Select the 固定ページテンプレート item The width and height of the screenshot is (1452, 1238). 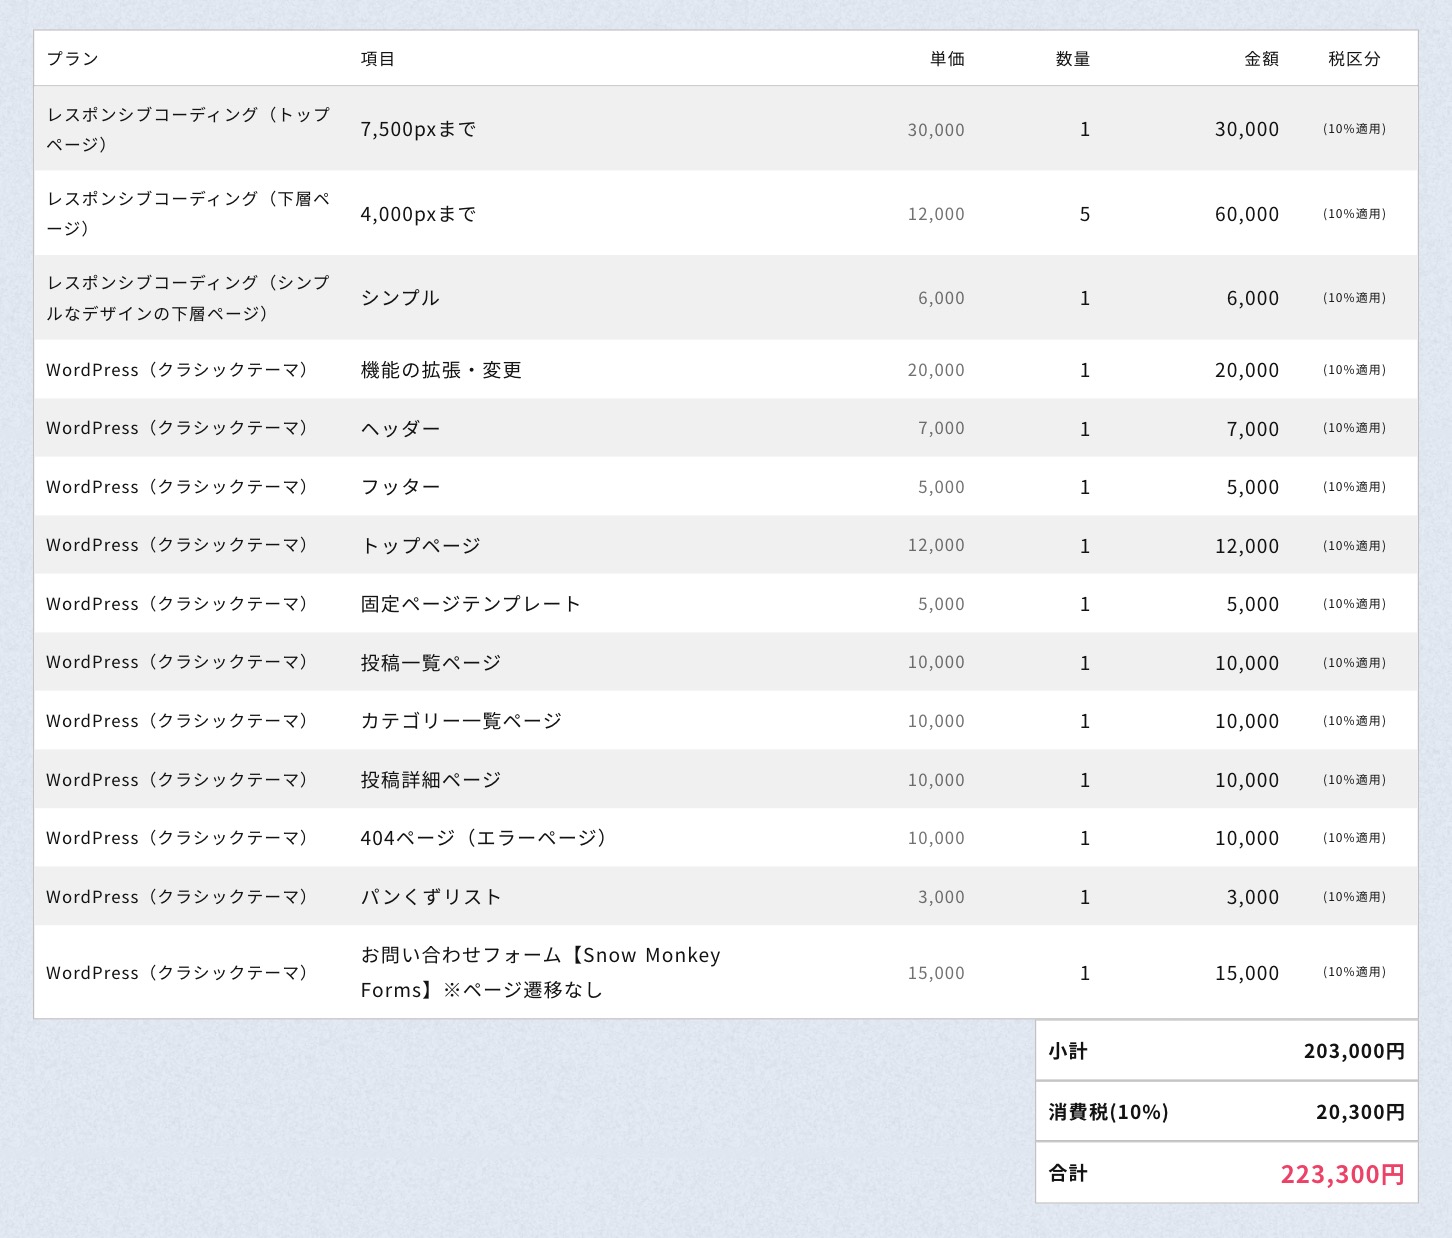point(470,604)
